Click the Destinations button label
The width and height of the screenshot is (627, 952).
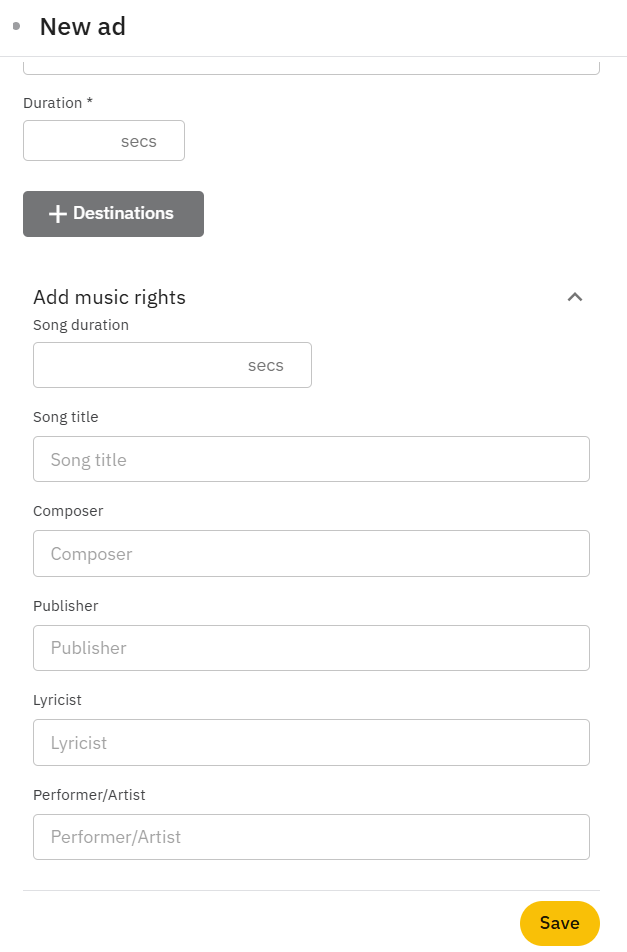pos(123,213)
